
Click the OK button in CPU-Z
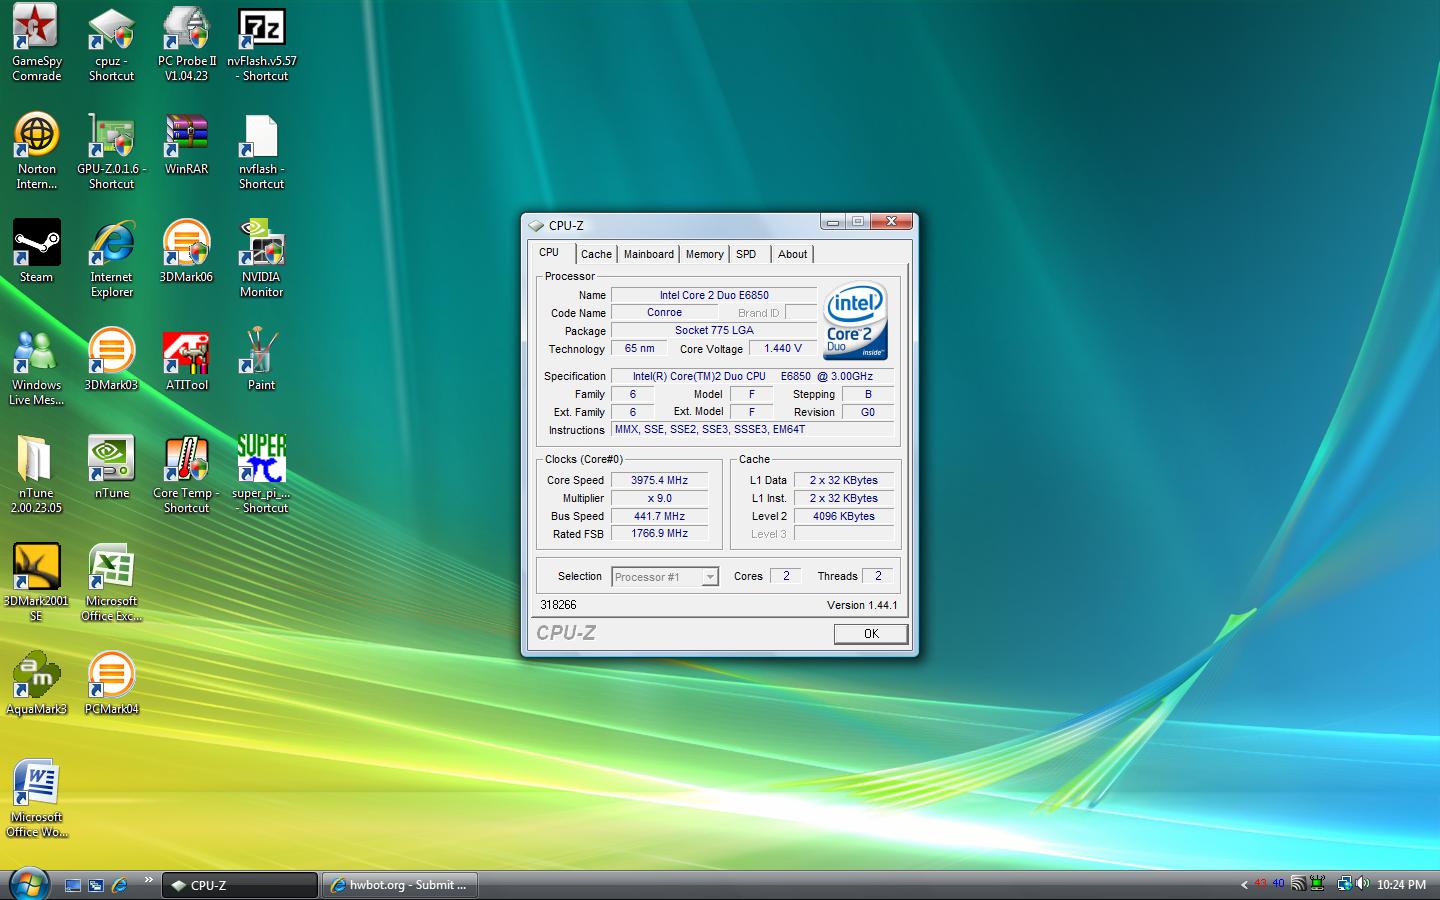pos(871,634)
